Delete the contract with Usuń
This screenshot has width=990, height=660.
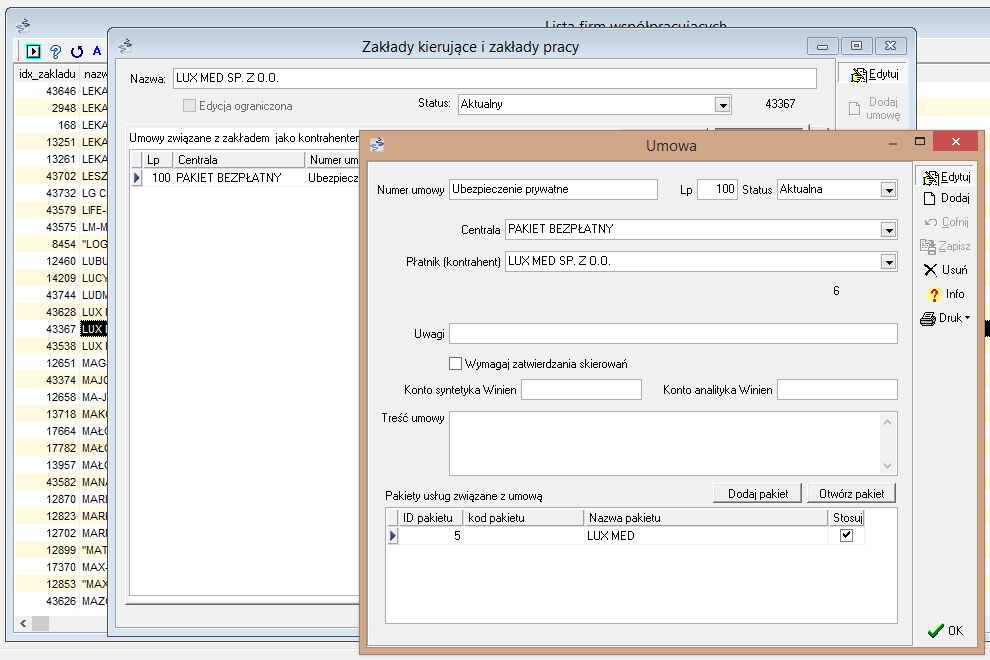pyautogui.click(x=946, y=270)
